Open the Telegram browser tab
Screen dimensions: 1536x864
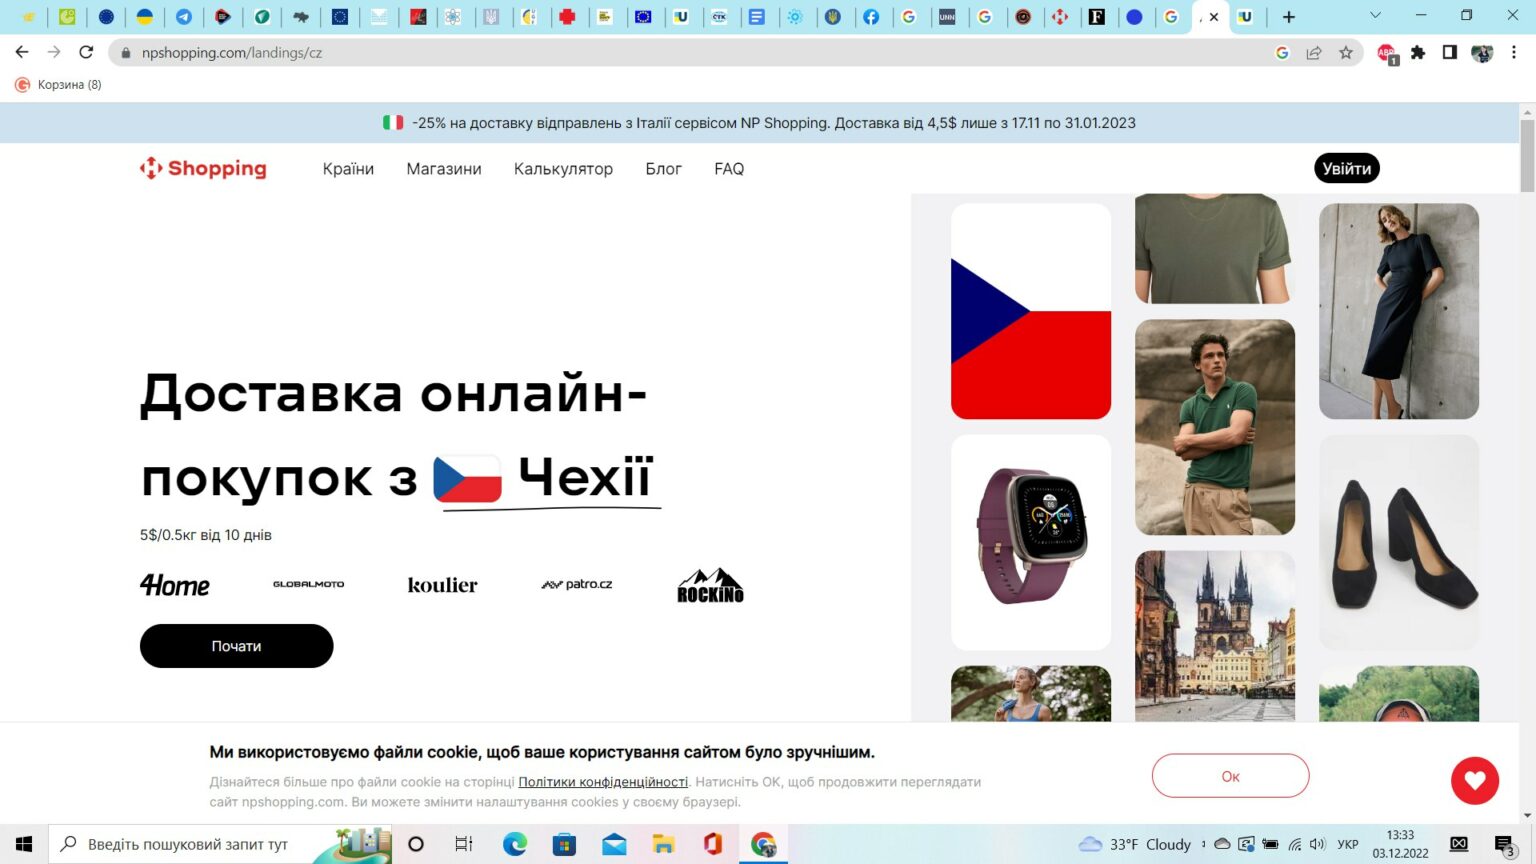pyautogui.click(x=184, y=16)
